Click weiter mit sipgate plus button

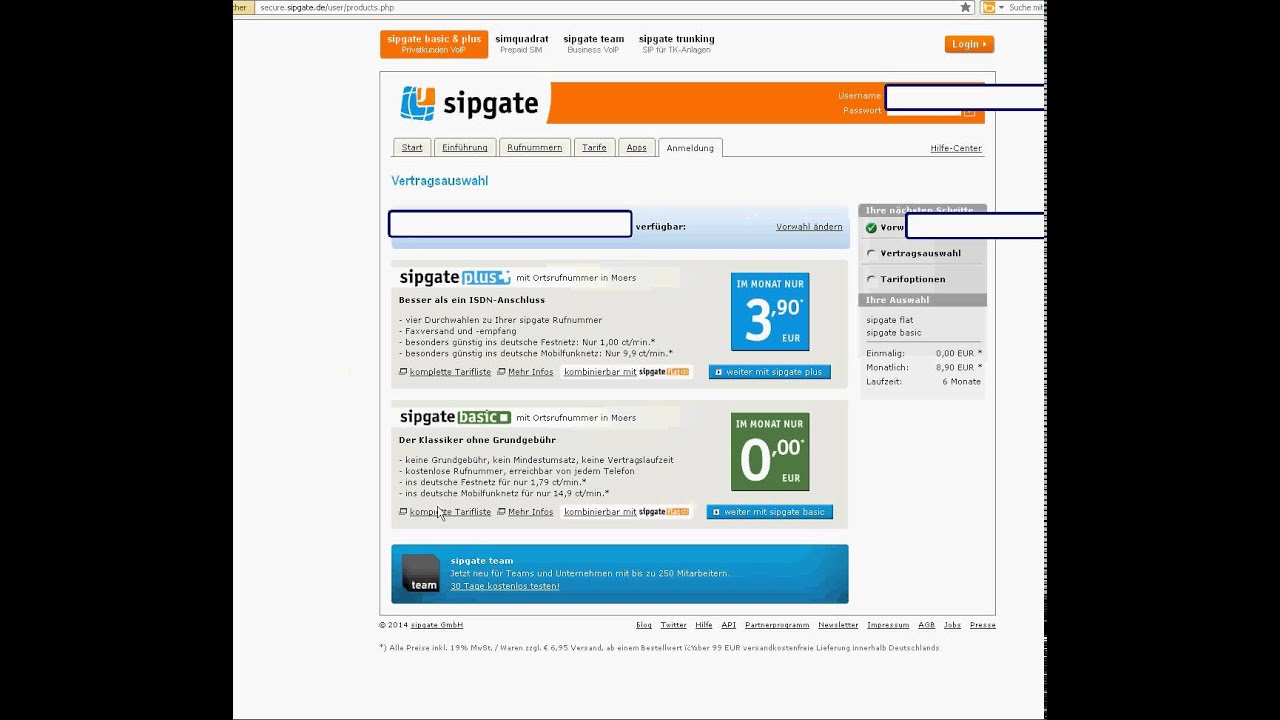[770, 372]
